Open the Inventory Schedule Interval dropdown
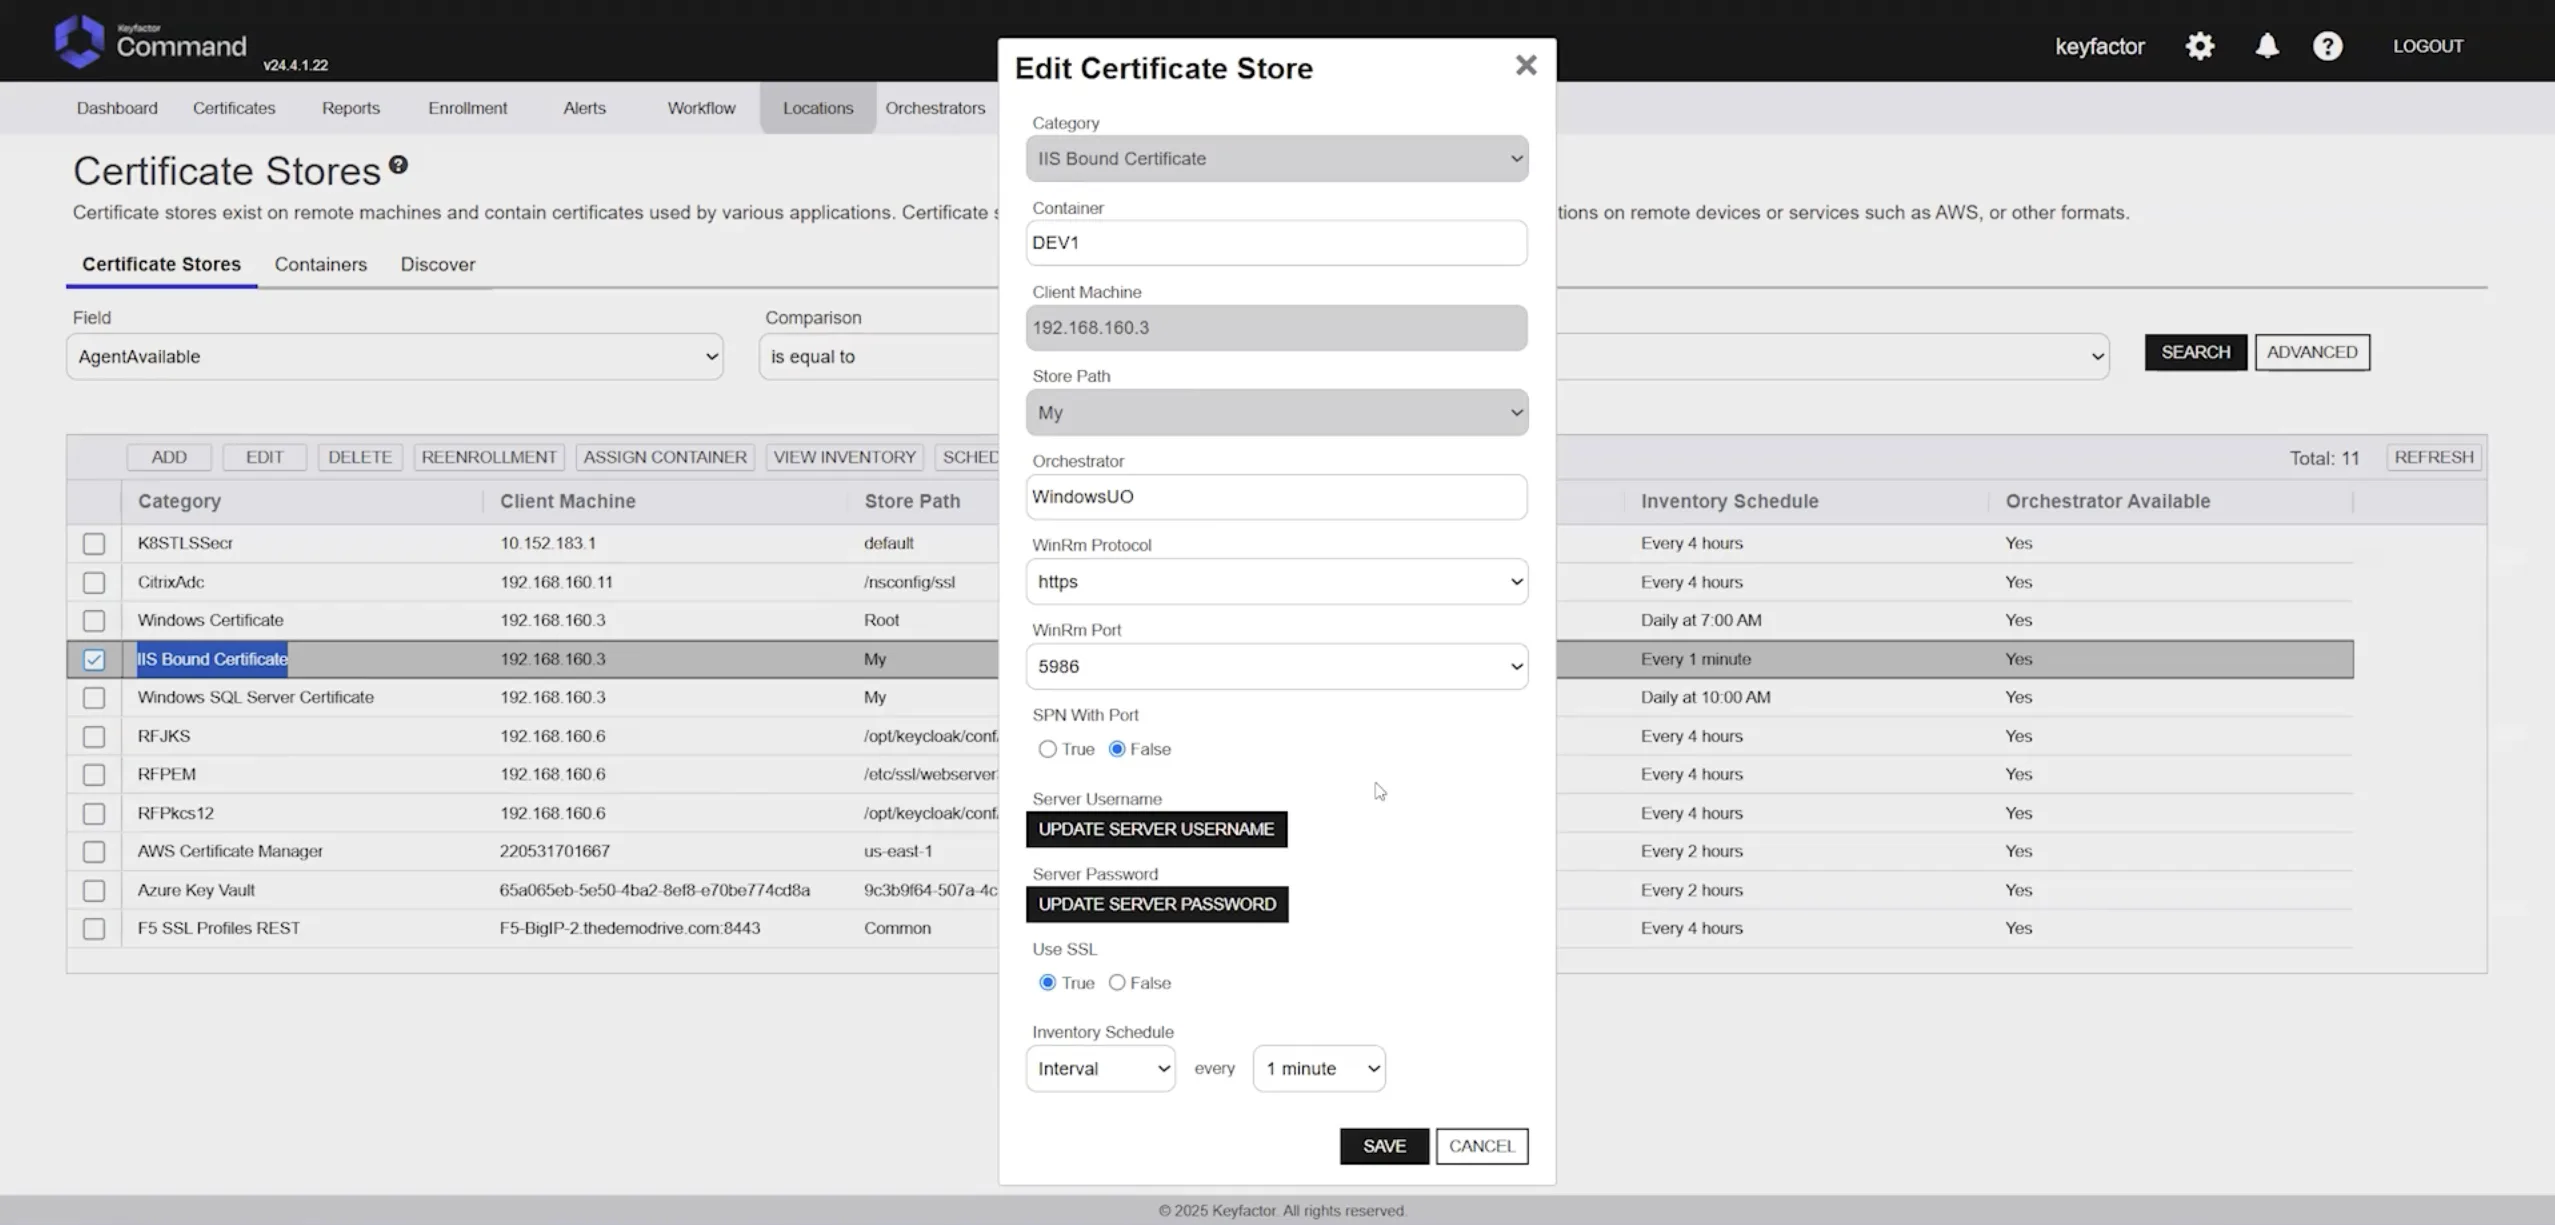The image size is (2555, 1225). tap(1100, 1069)
